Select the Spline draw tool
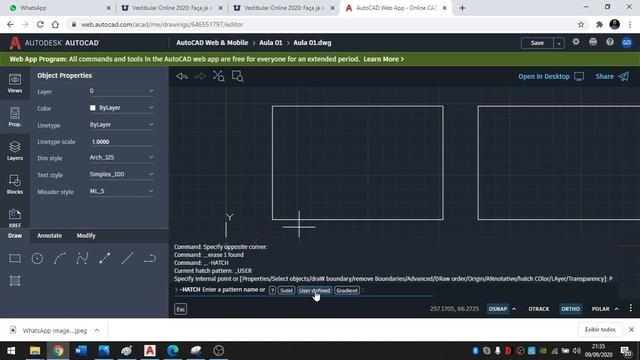 (82, 258)
